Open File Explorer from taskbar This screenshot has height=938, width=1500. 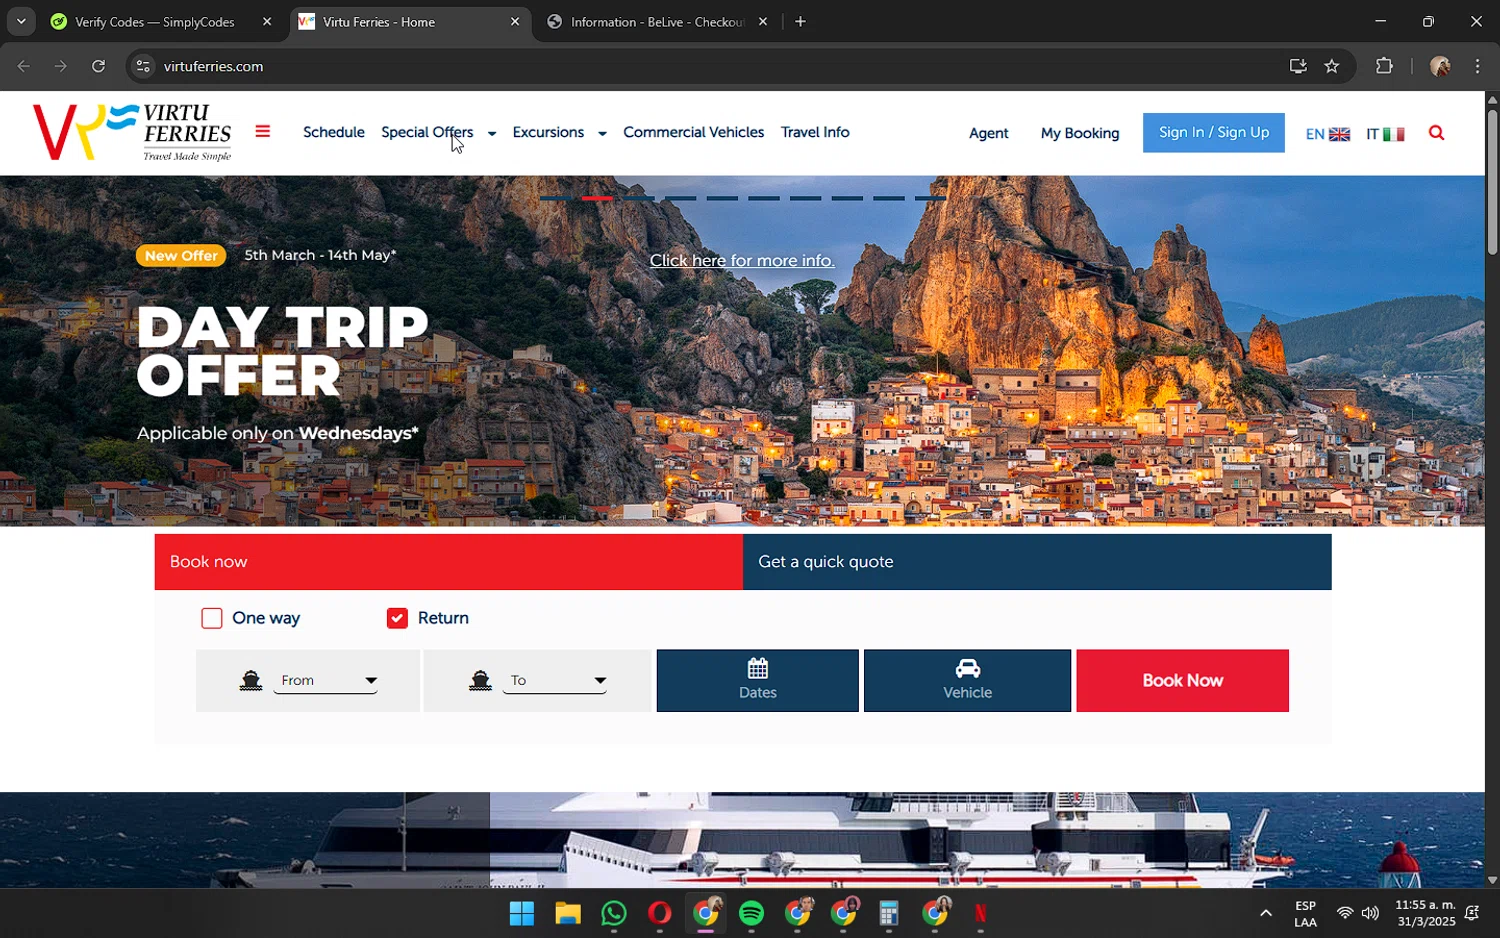568,914
